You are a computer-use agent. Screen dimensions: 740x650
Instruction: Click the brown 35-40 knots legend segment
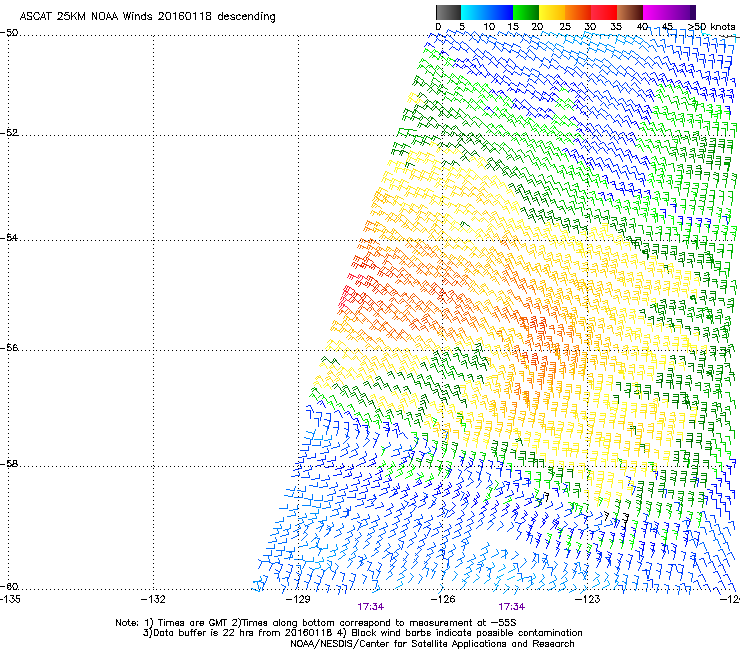pyautogui.click(x=630, y=12)
